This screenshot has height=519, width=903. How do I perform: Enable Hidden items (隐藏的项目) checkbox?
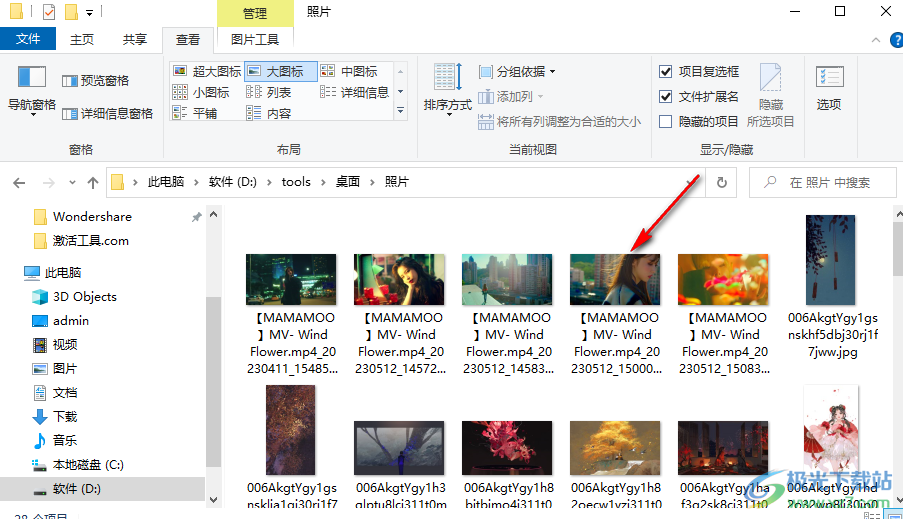click(665, 122)
